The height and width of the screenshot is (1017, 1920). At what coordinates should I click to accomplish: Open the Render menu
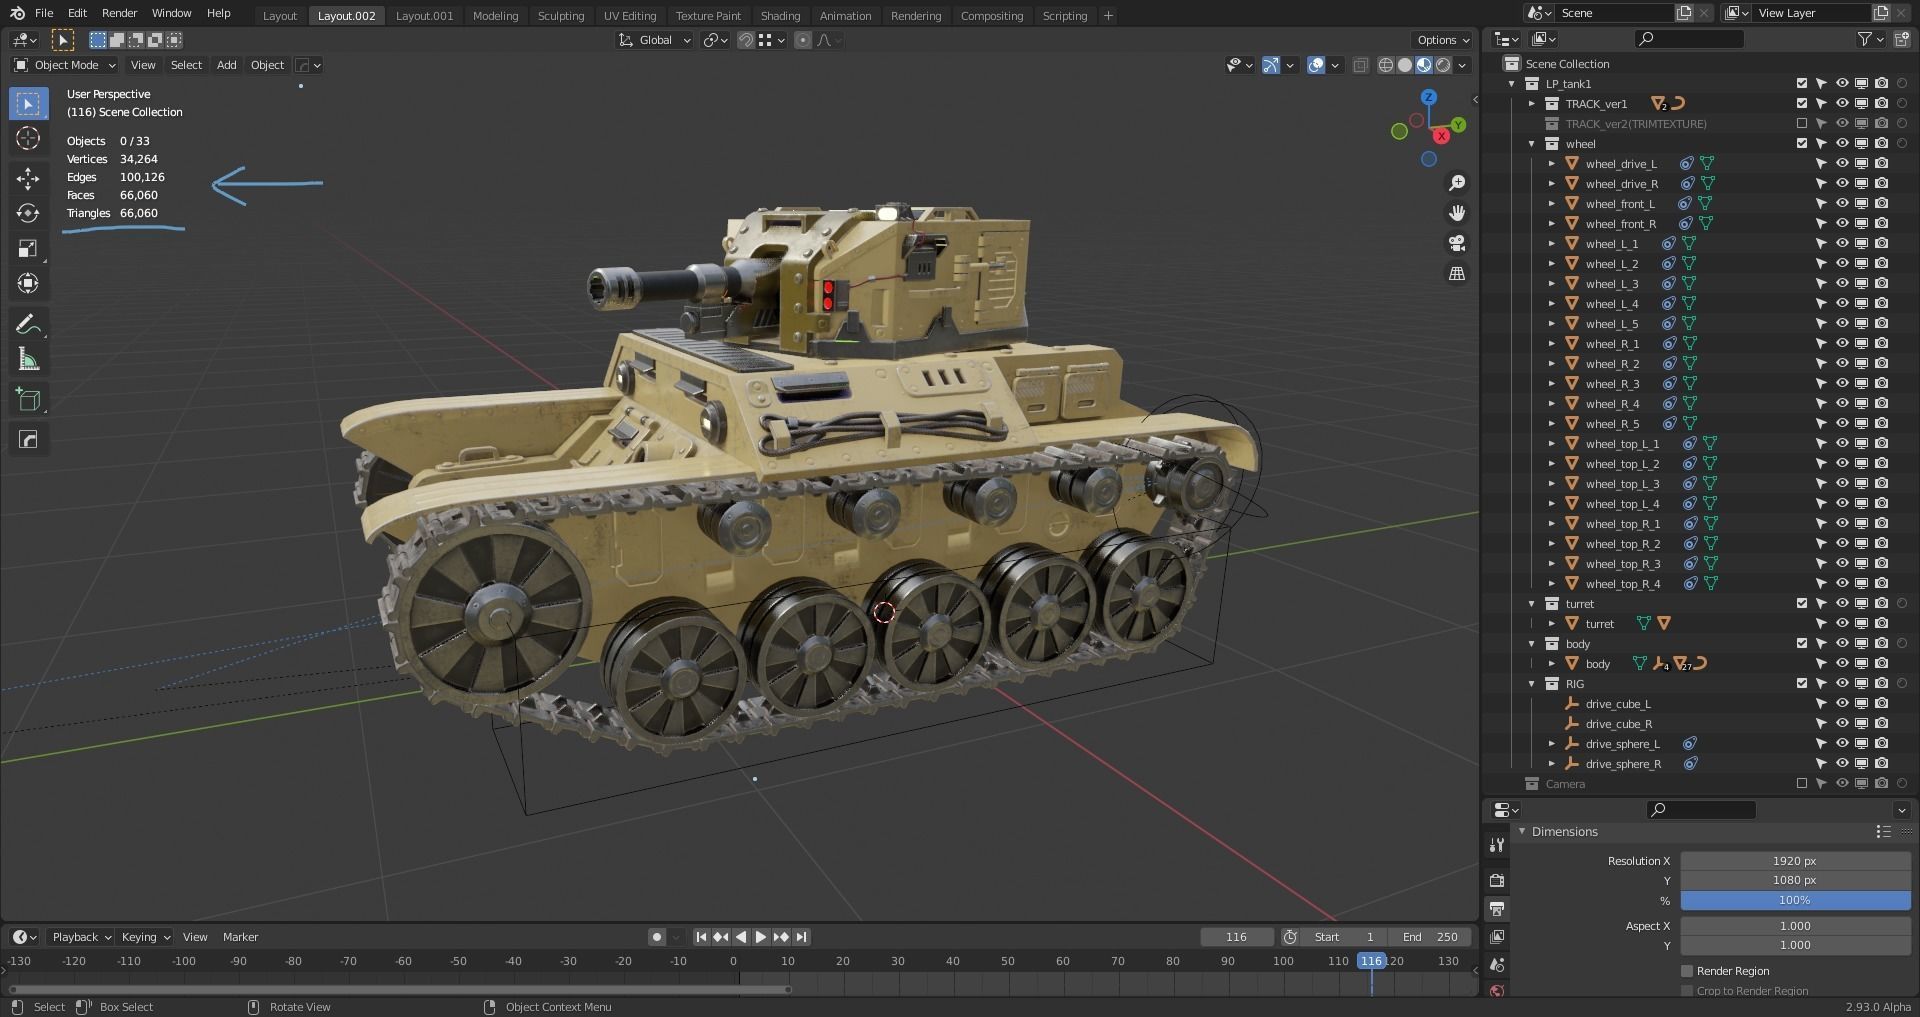[119, 13]
